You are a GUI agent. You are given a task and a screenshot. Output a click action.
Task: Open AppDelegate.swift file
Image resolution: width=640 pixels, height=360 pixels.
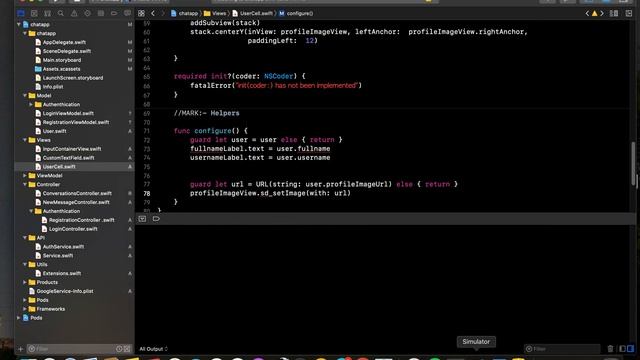tap(64, 42)
